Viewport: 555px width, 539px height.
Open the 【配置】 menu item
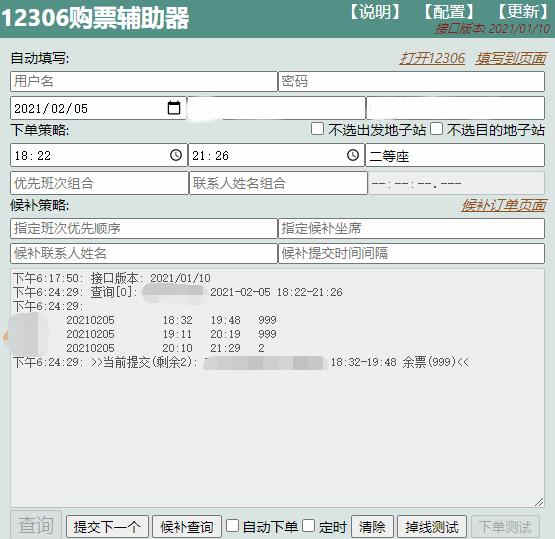coord(449,12)
